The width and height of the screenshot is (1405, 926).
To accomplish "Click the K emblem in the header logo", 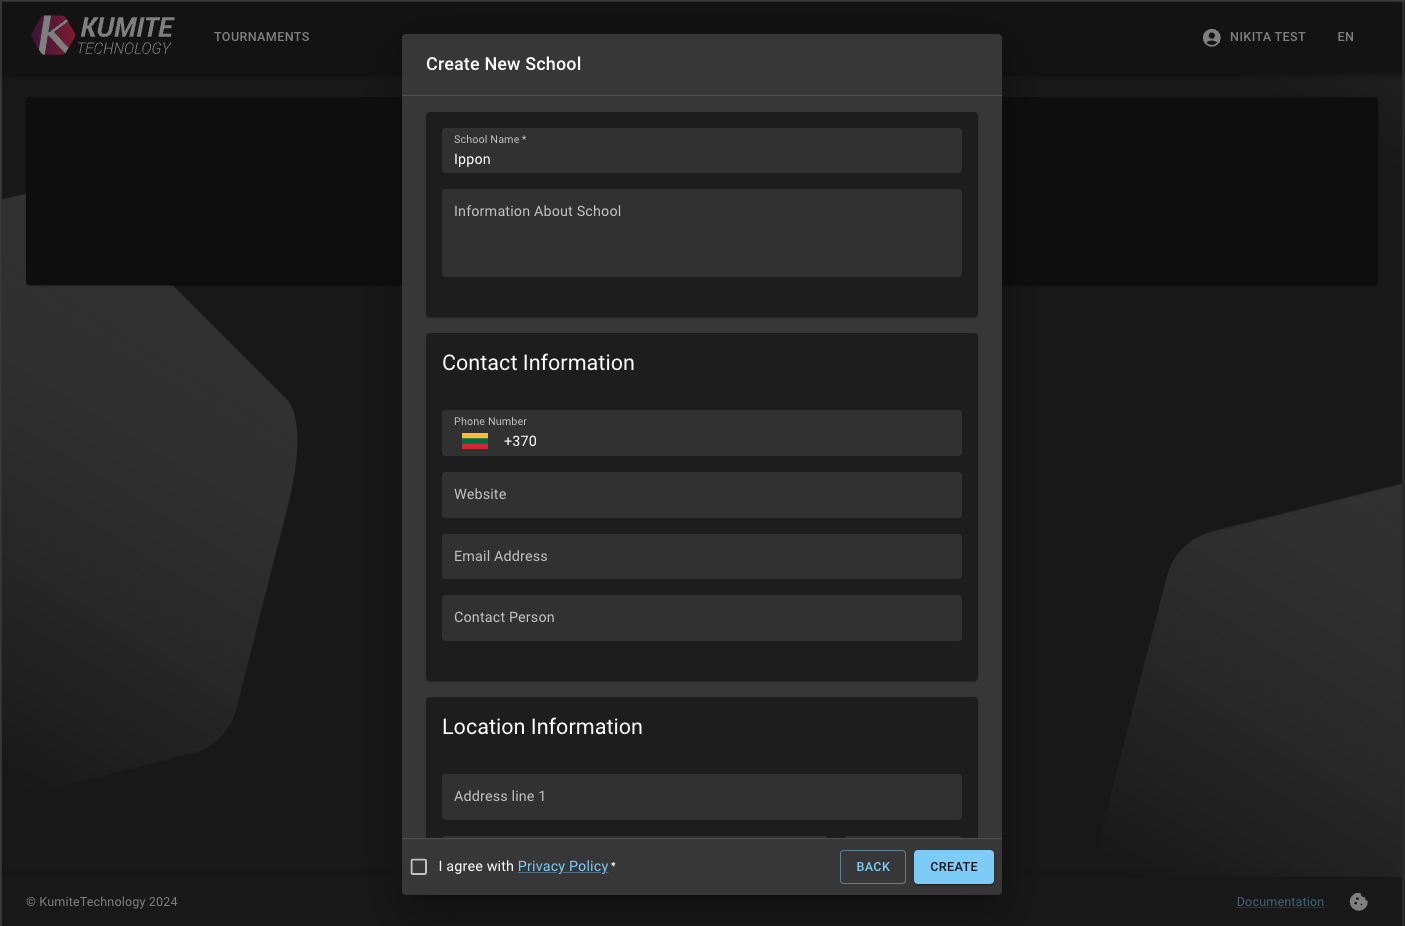I will click(x=54, y=34).
